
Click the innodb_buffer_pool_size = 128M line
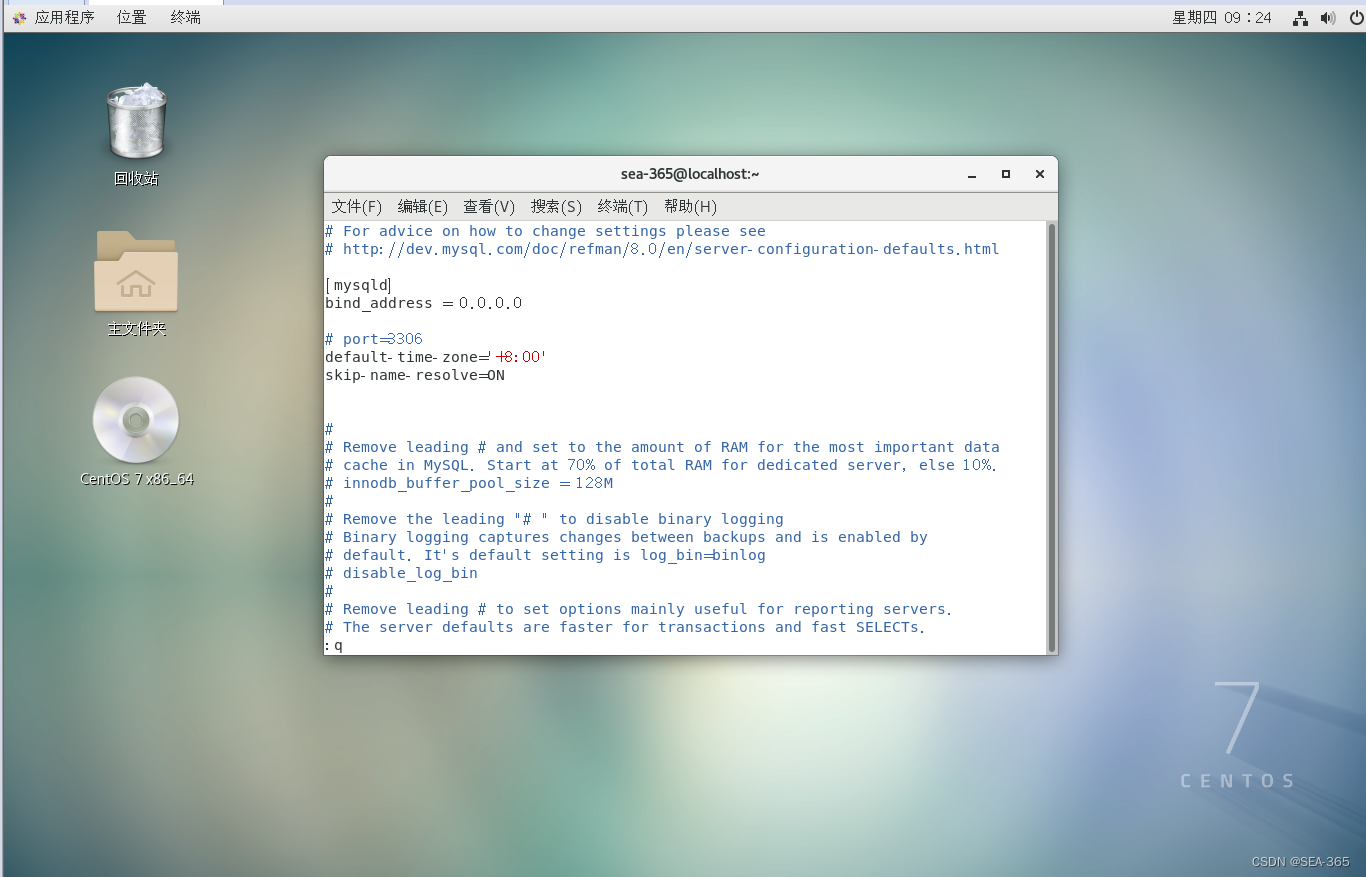pyautogui.click(x=469, y=483)
